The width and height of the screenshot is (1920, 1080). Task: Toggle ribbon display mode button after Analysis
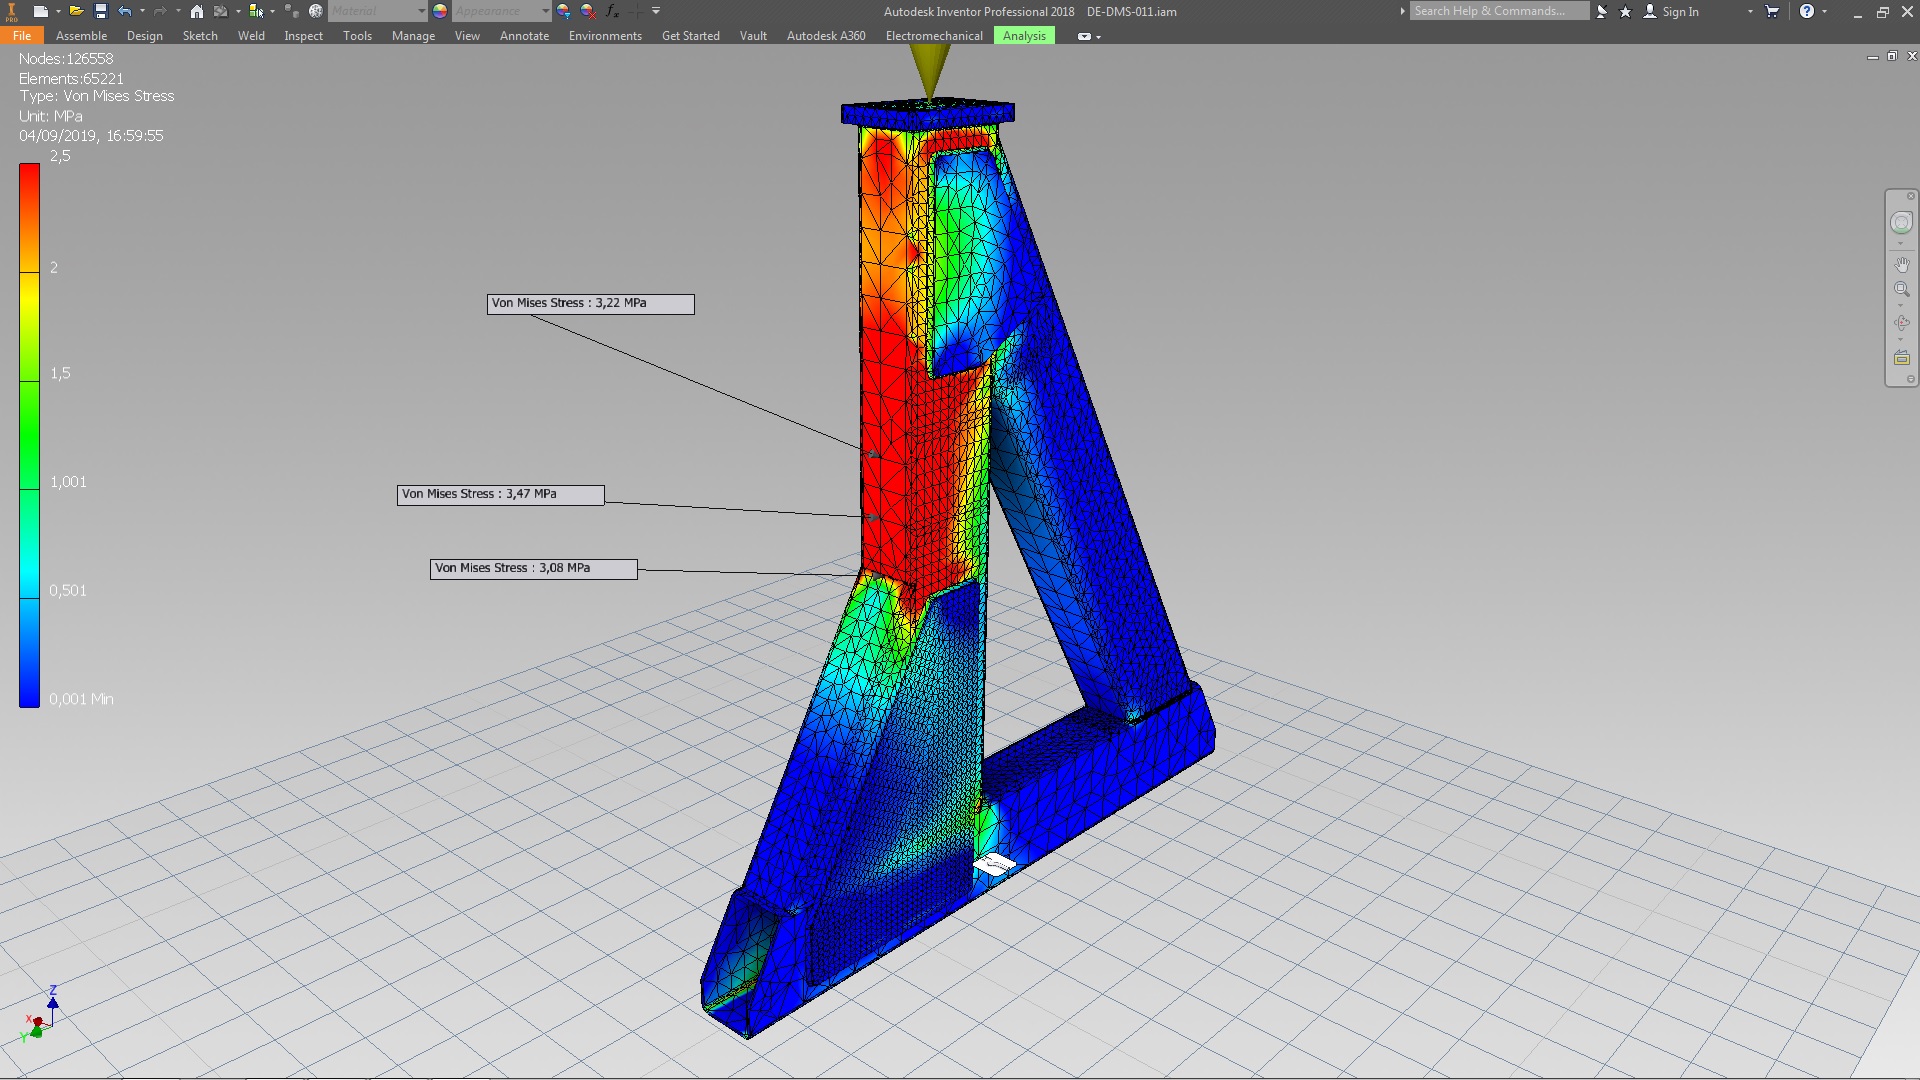tap(1088, 36)
